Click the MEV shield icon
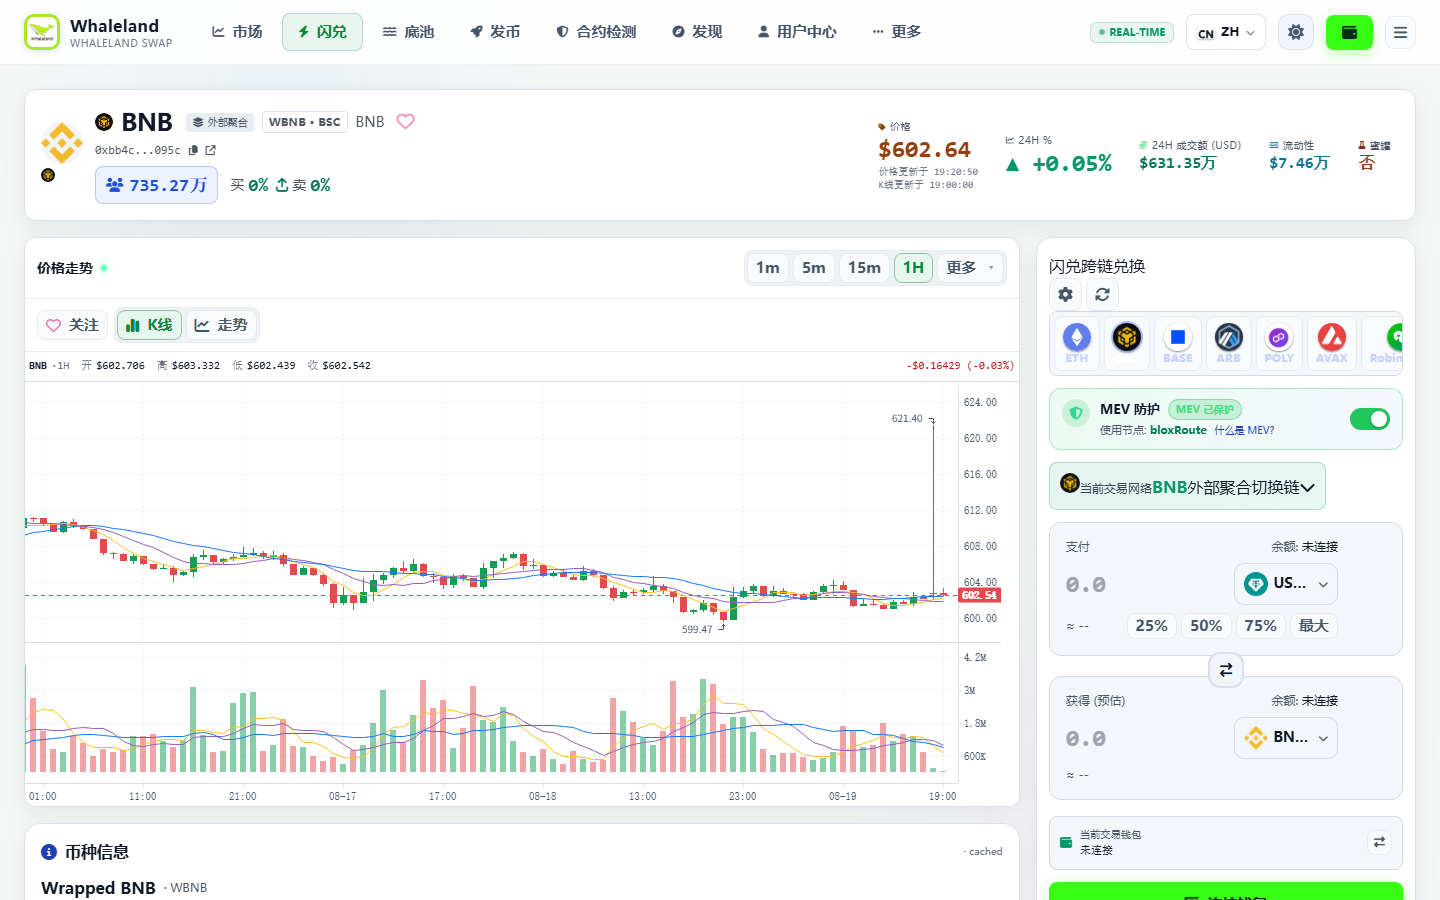Screen dimensions: 1440x900 1076,413
